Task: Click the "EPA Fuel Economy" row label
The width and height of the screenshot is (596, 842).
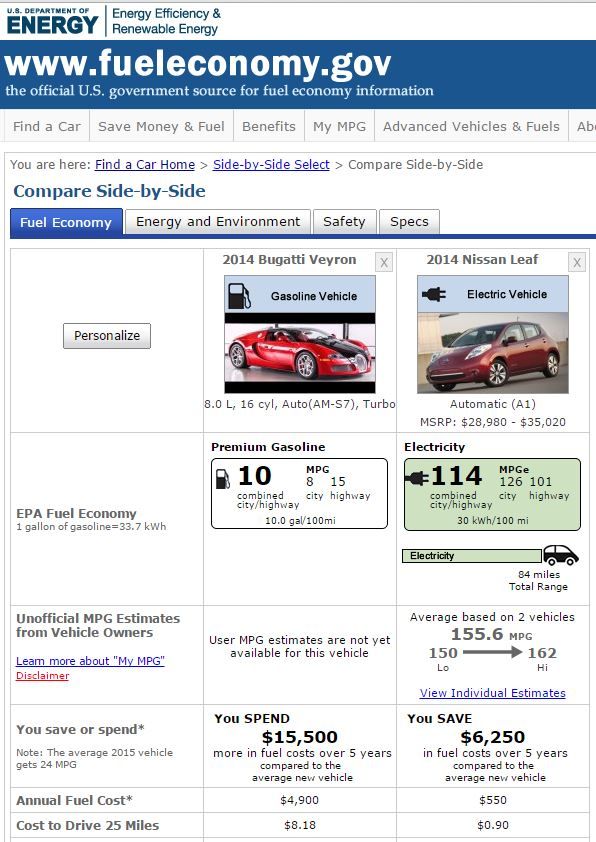Action: point(76,513)
